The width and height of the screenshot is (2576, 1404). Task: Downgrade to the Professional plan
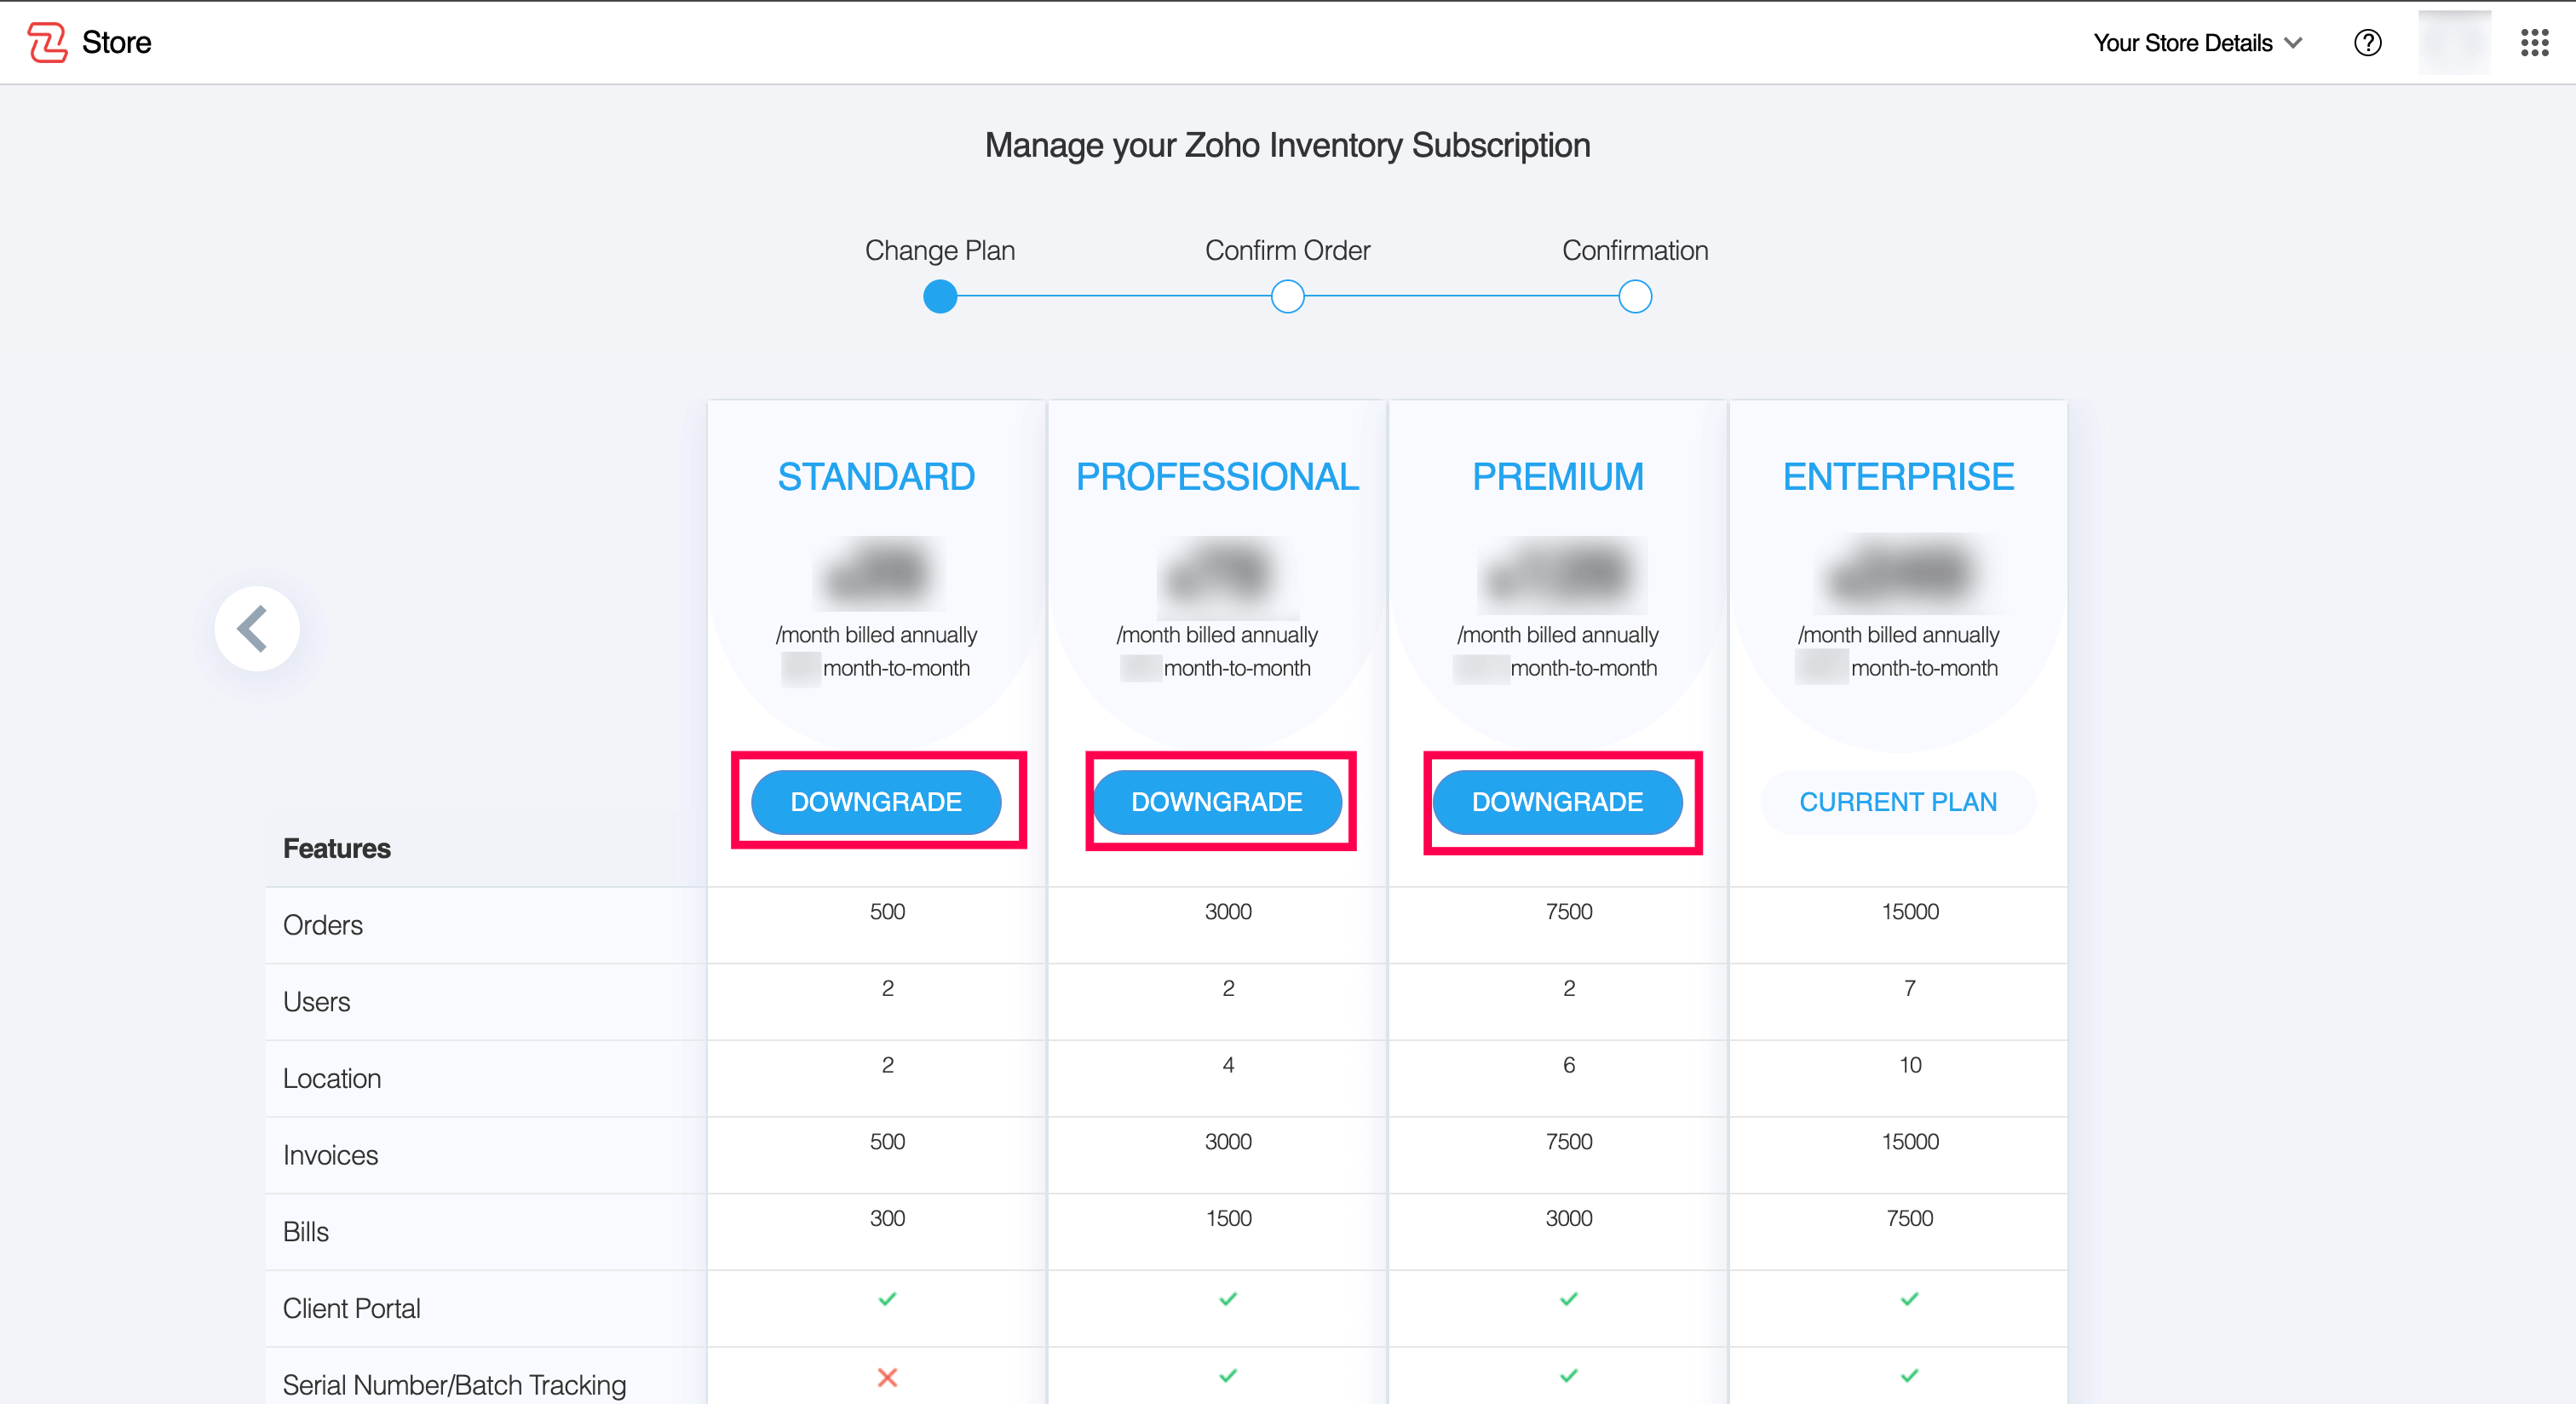(1216, 802)
